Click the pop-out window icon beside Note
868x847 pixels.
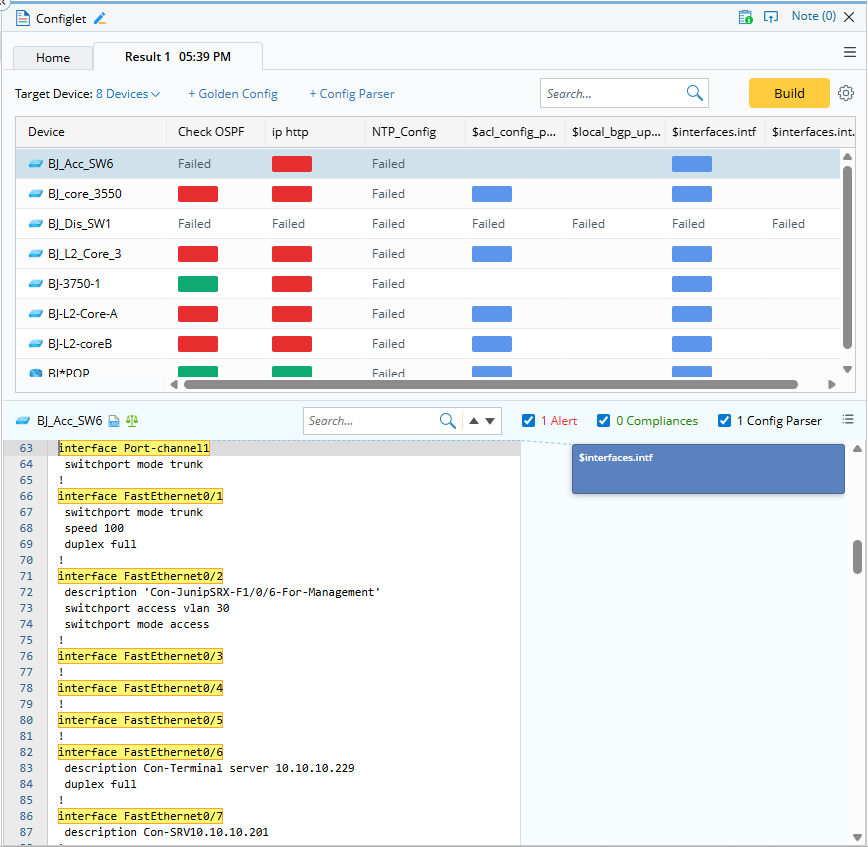click(771, 17)
